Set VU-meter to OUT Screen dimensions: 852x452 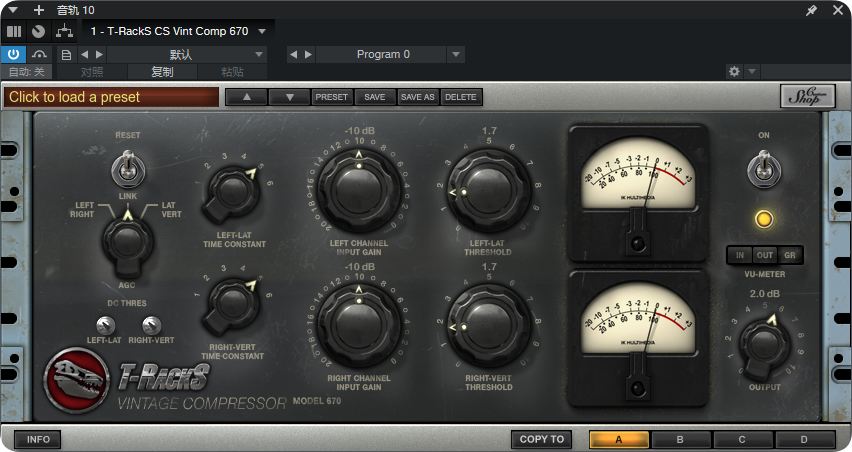(765, 255)
